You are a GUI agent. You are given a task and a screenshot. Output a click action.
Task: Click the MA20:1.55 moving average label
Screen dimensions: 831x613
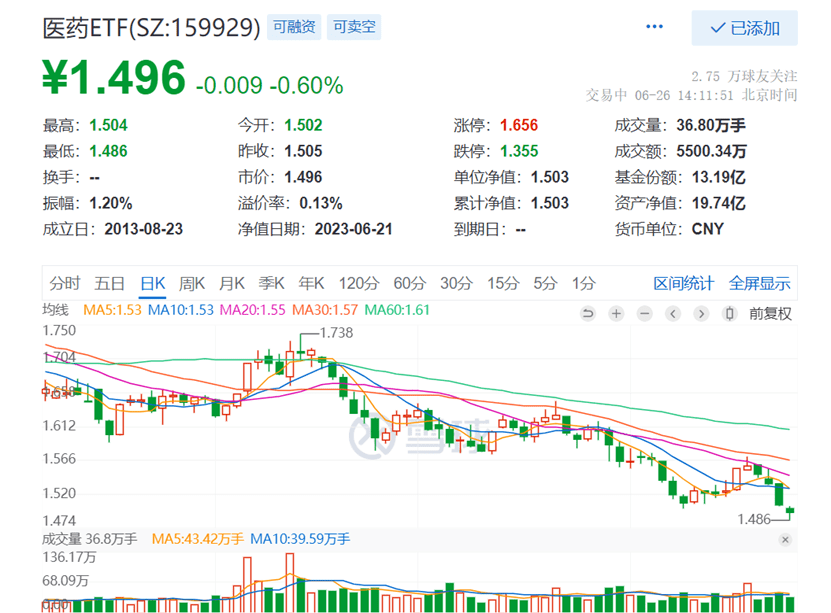(x=252, y=310)
